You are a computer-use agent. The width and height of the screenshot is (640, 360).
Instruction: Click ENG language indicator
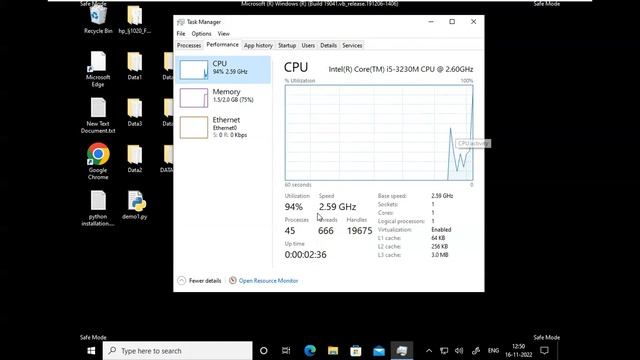pyautogui.click(x=493, y=351)
